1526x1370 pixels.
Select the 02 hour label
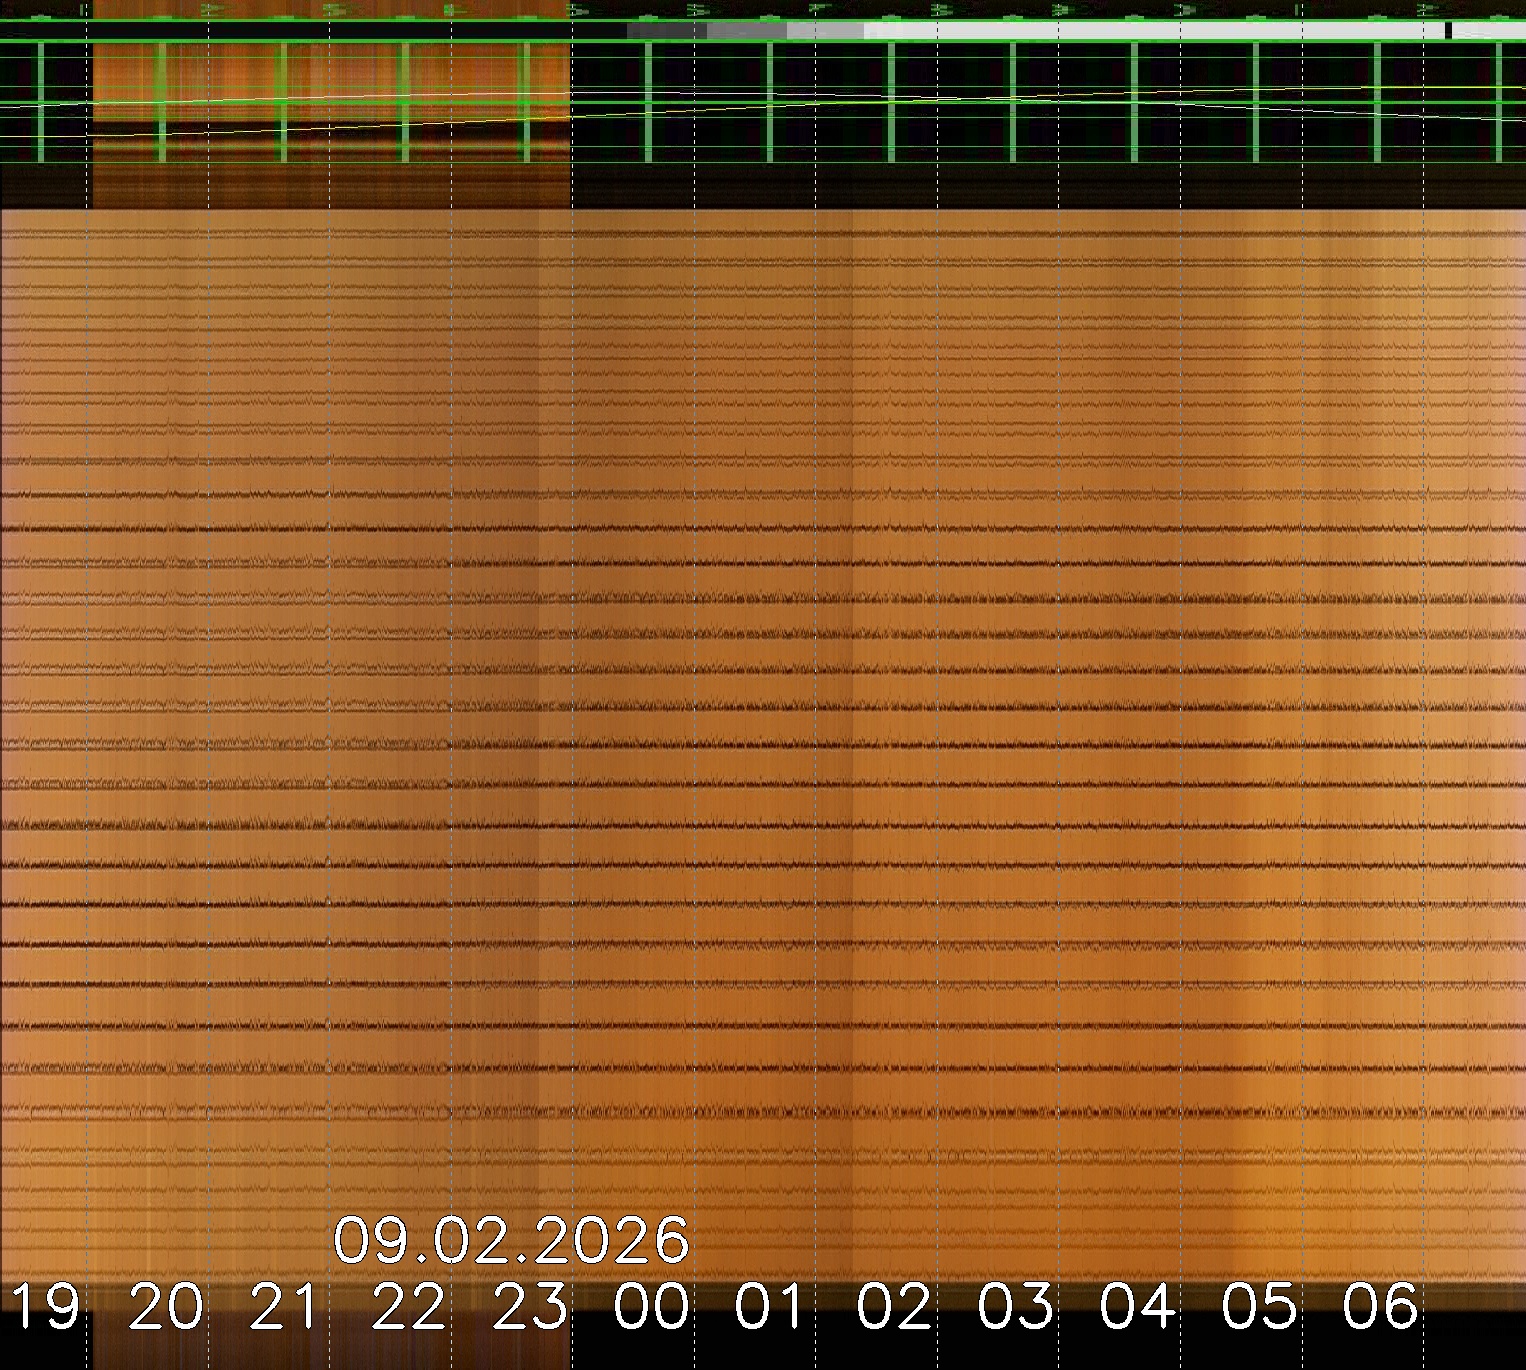[894, 1307]
